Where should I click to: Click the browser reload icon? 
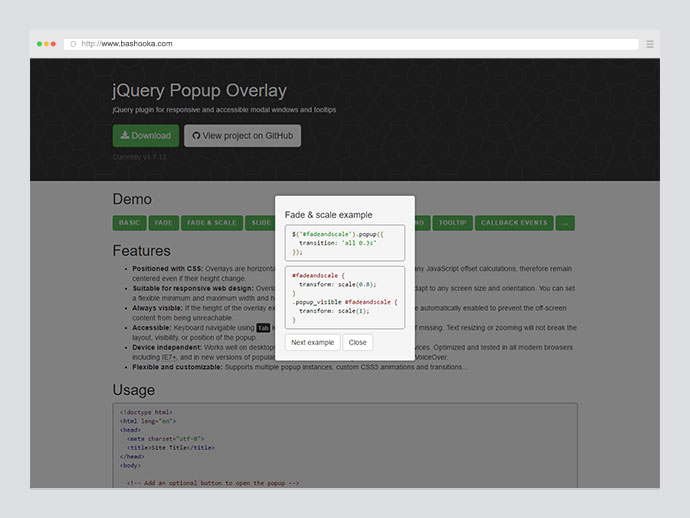coord(73,44)
